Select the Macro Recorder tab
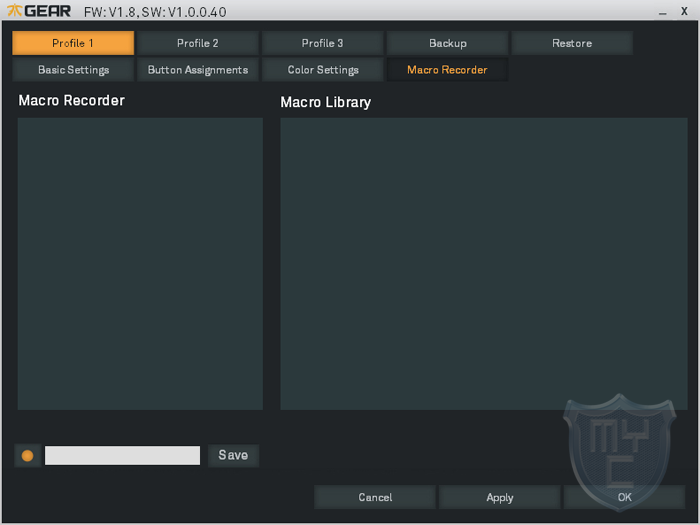700x525 pixels. pyautogui.click(x=447, y=70)
